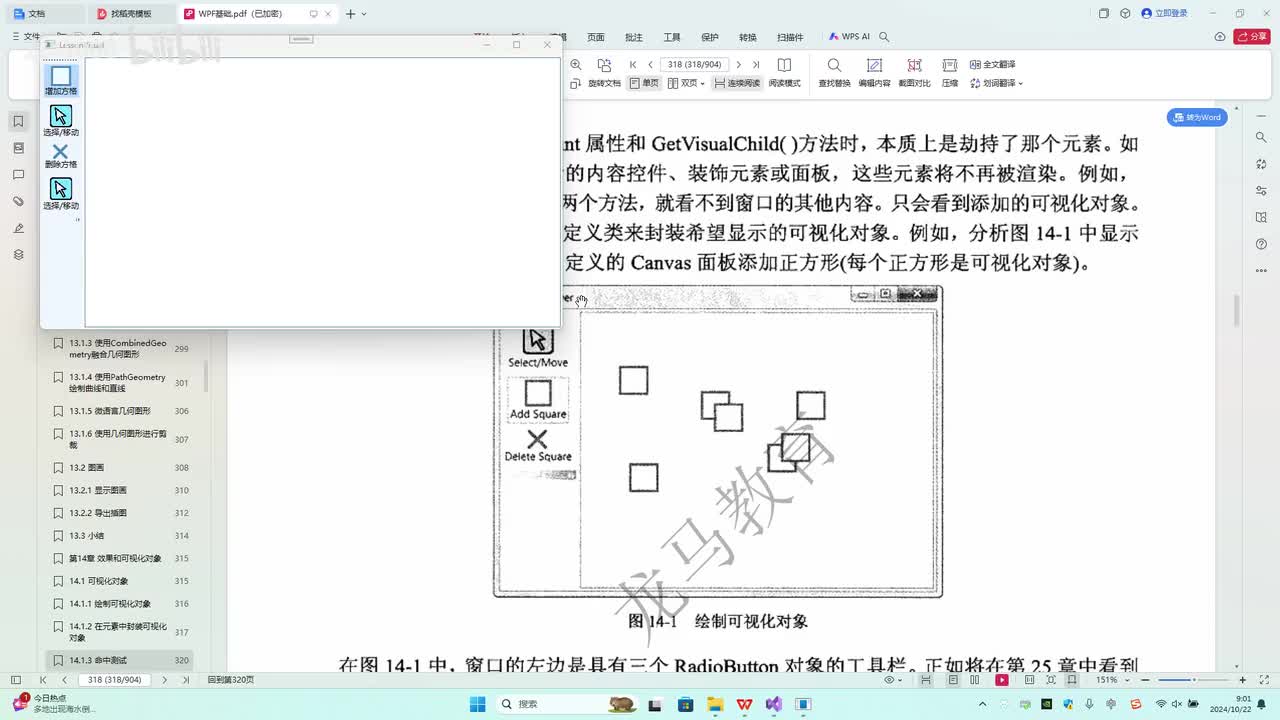Click the 压缩 compress tool
The height and width of the screenshot is (720, 1280).
point(950,73)
